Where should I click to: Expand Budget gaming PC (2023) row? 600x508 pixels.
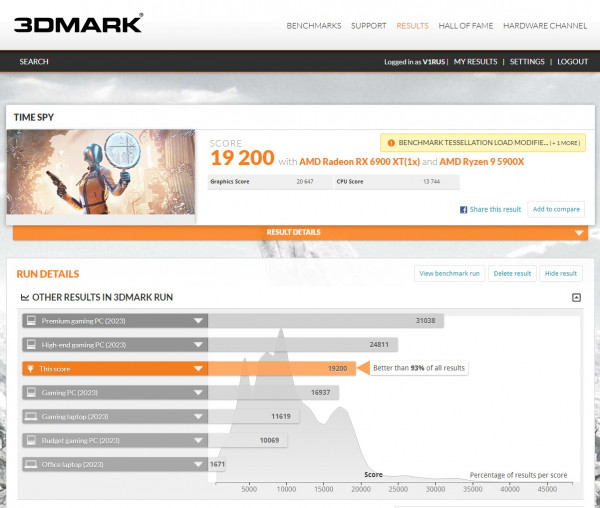coord(115,440)
